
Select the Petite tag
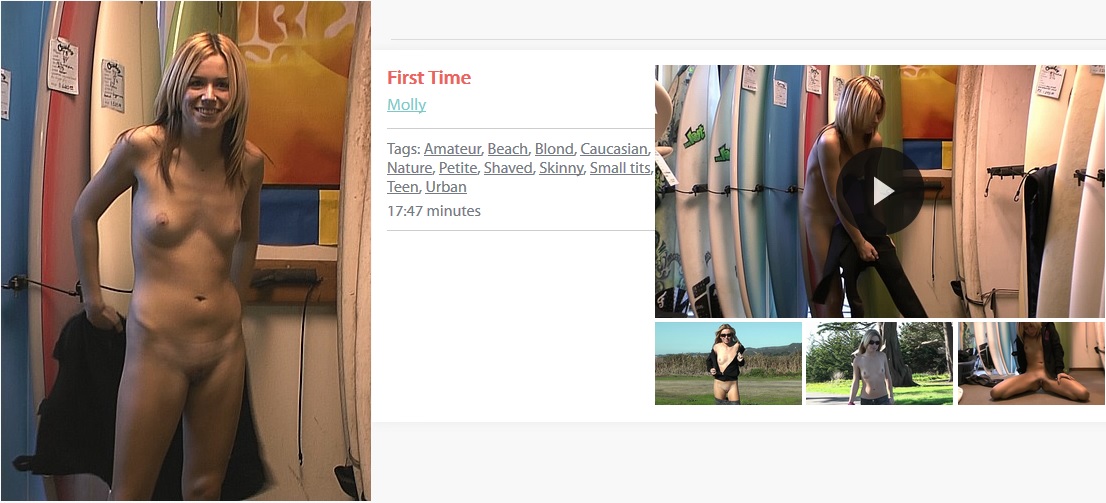[458, 168]
